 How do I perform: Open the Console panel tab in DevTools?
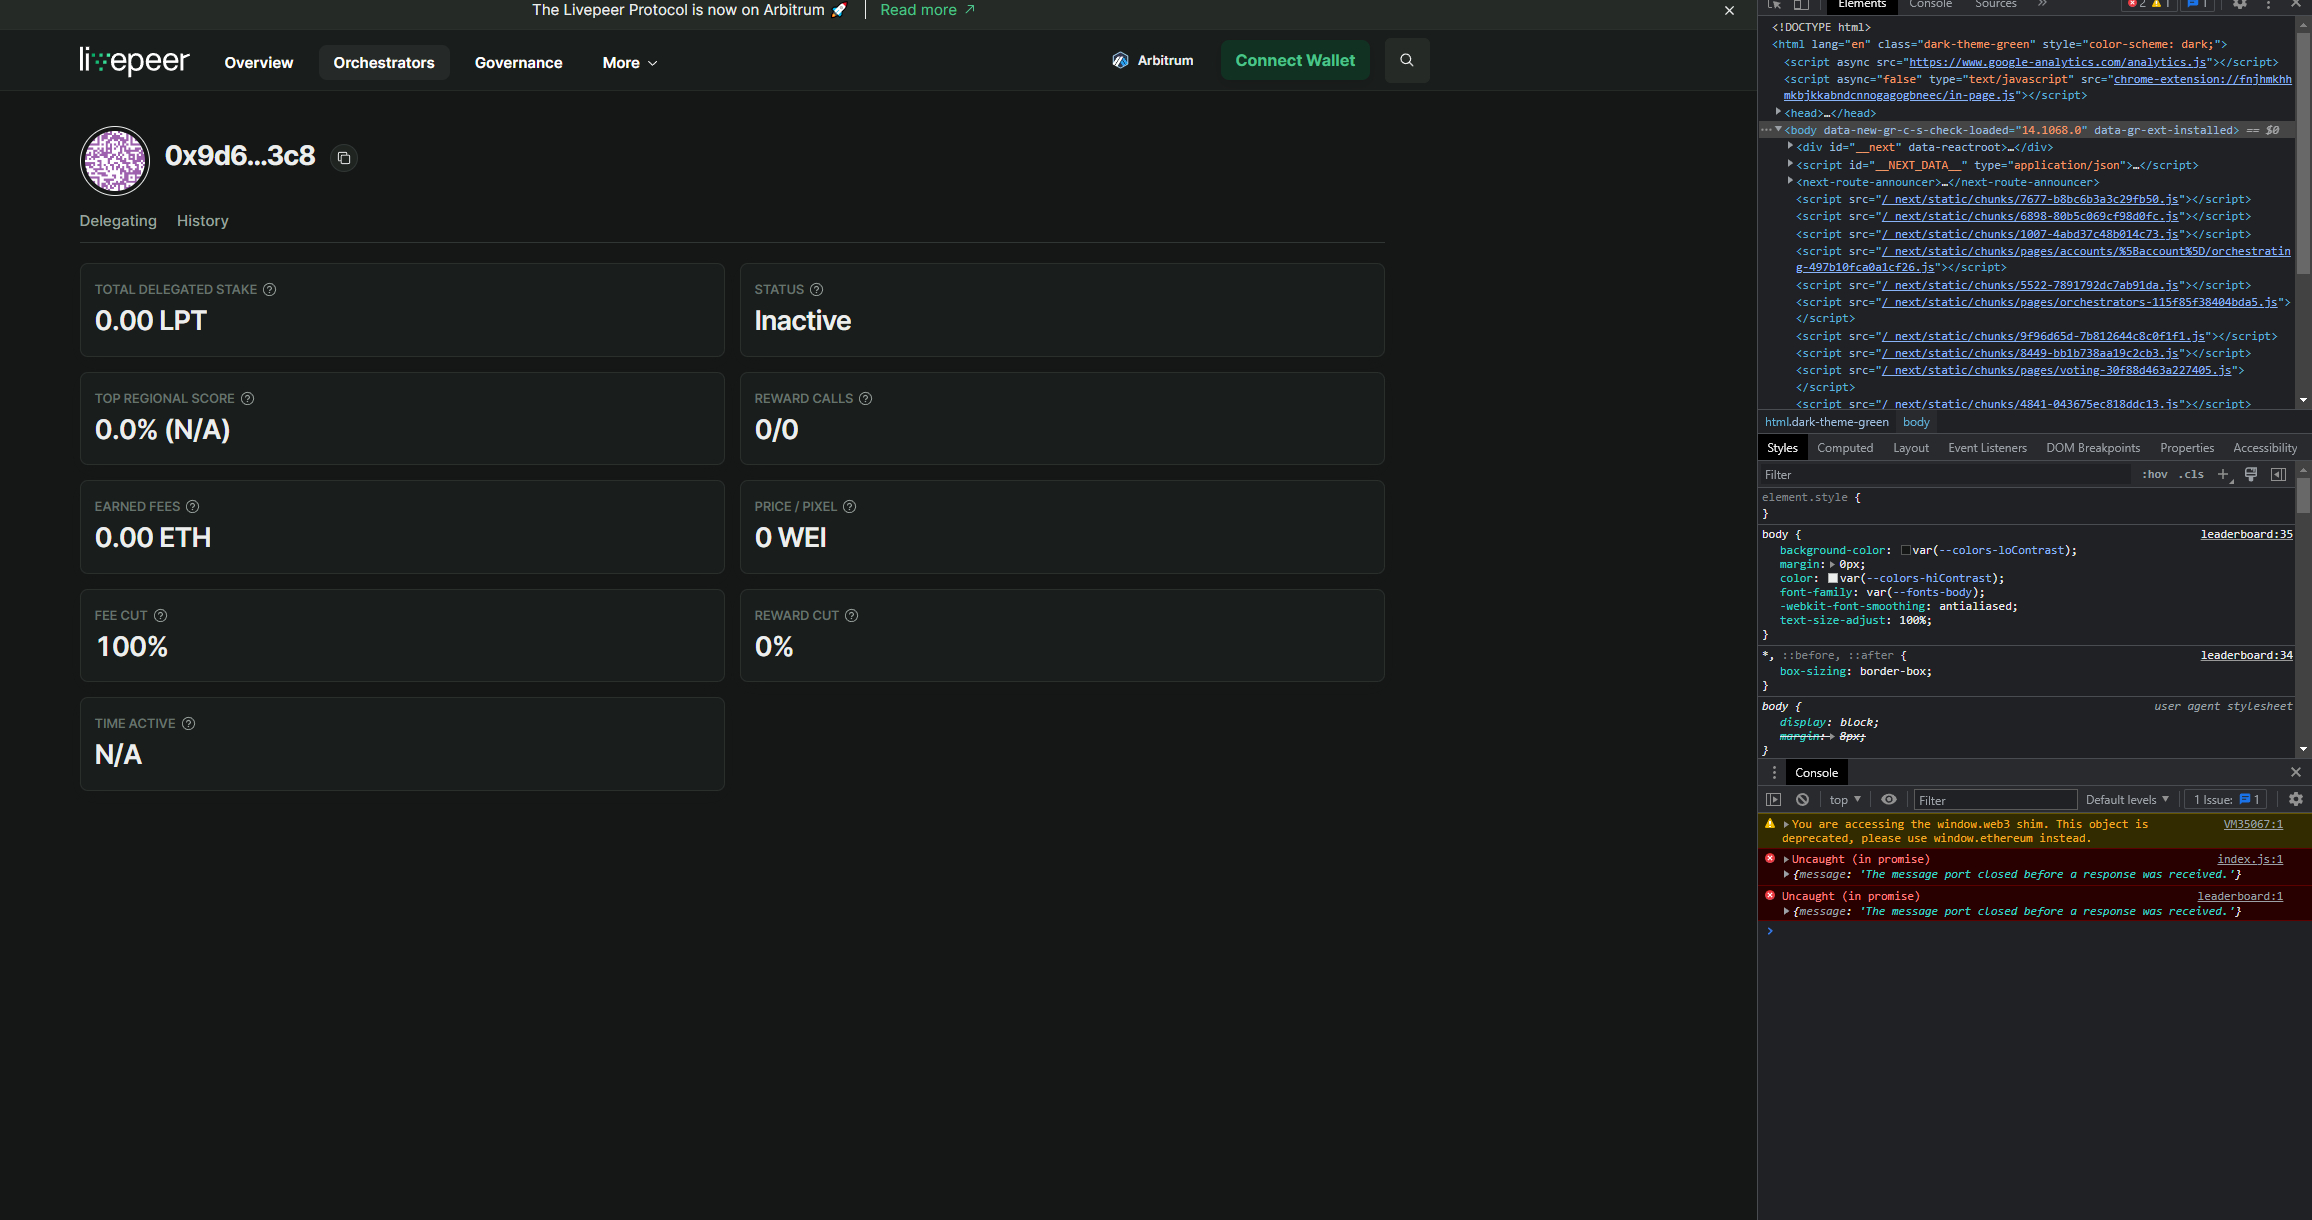pos(1930,5)
